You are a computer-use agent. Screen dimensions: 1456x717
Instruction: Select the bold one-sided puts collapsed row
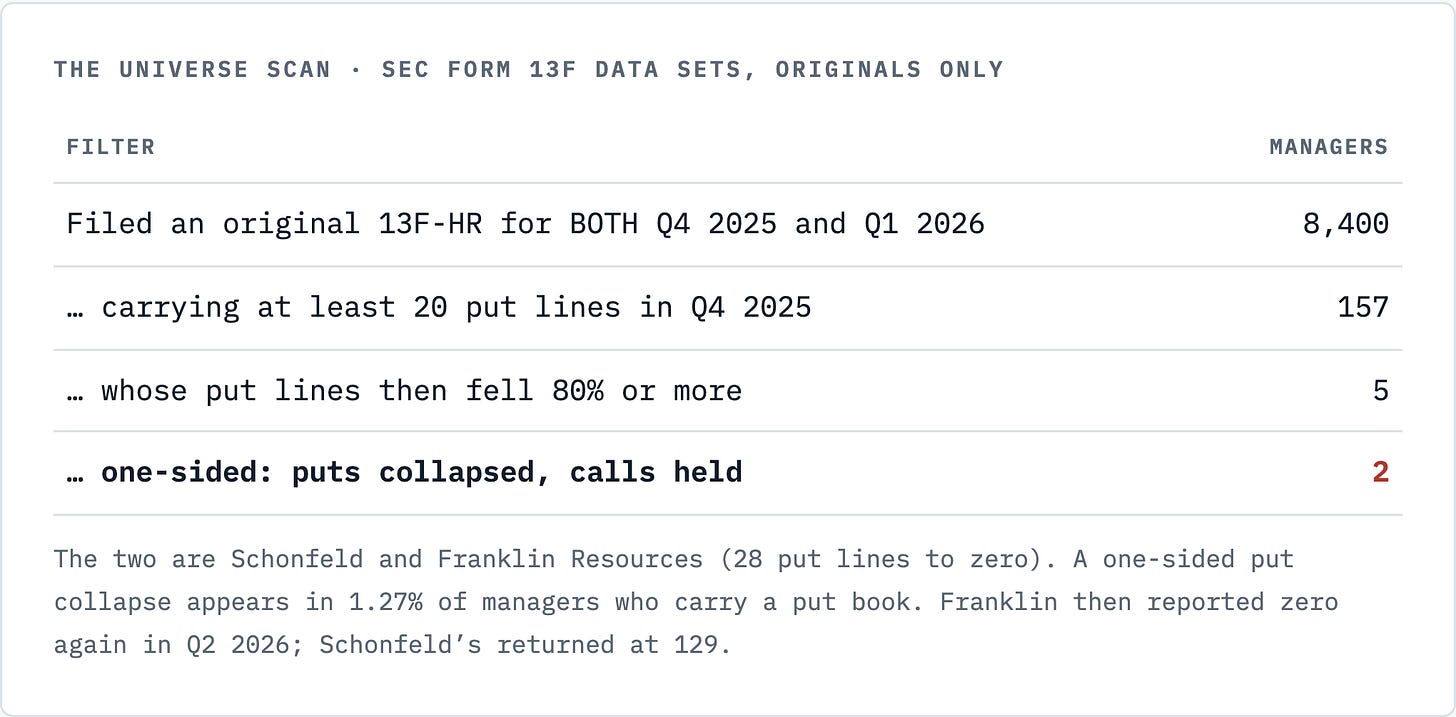[728, 473]
